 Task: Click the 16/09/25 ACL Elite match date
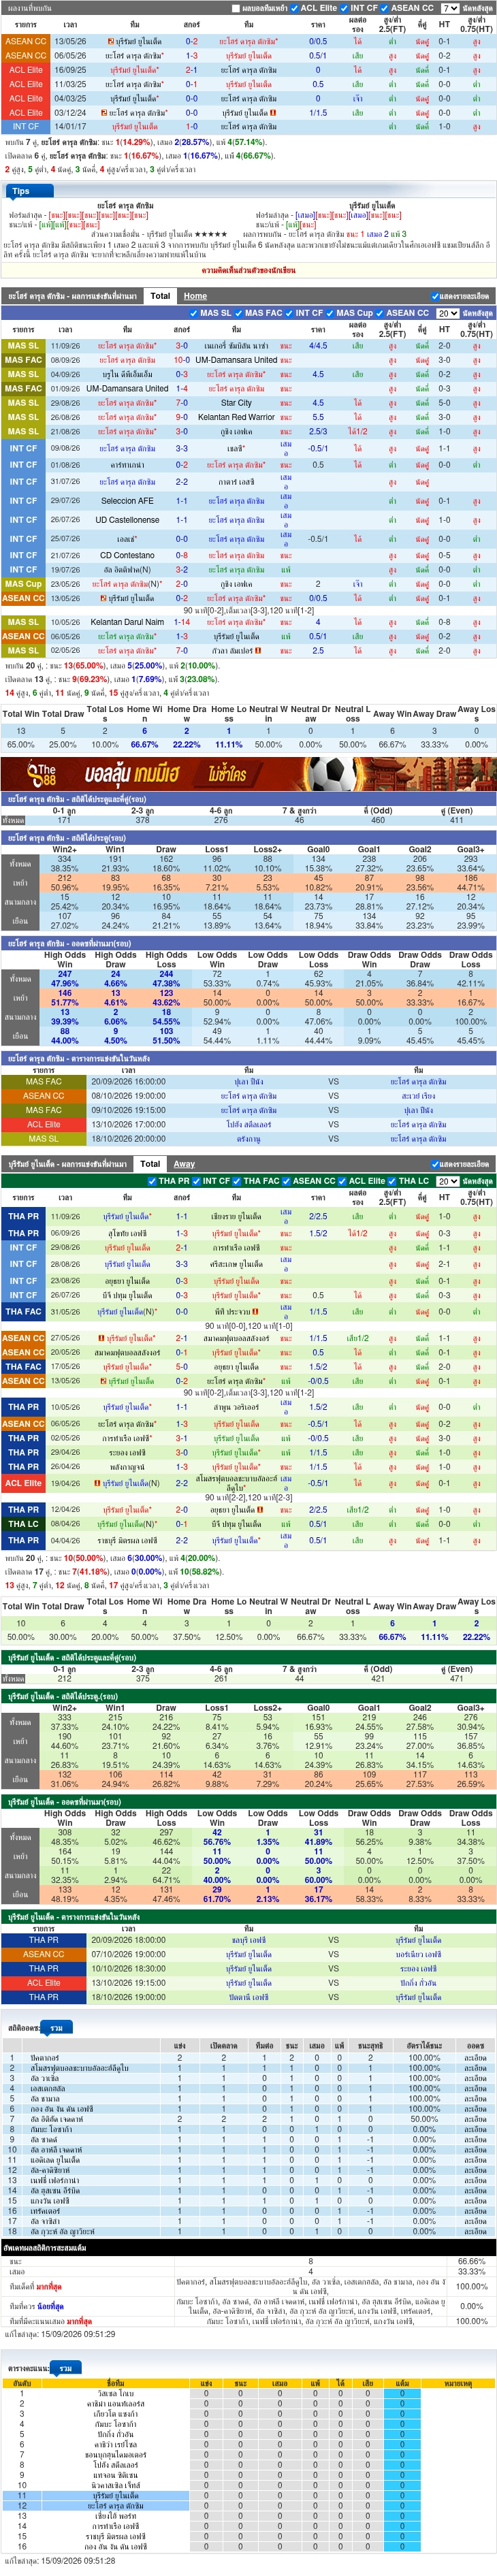click(70, 70)
